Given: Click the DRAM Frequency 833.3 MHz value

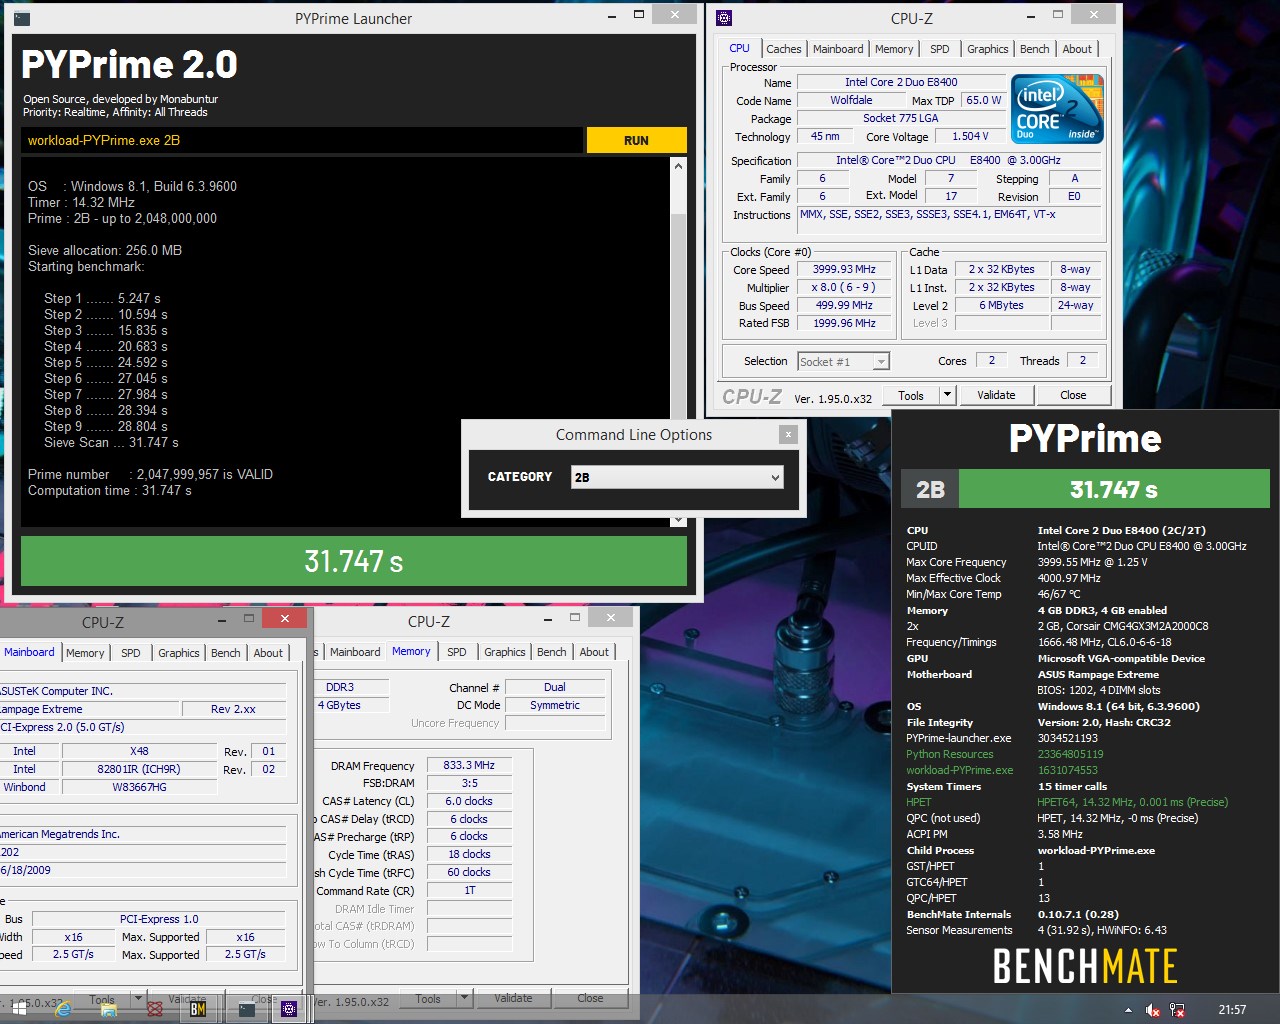Looking at the screenshot, I should [x=469, y=765].
